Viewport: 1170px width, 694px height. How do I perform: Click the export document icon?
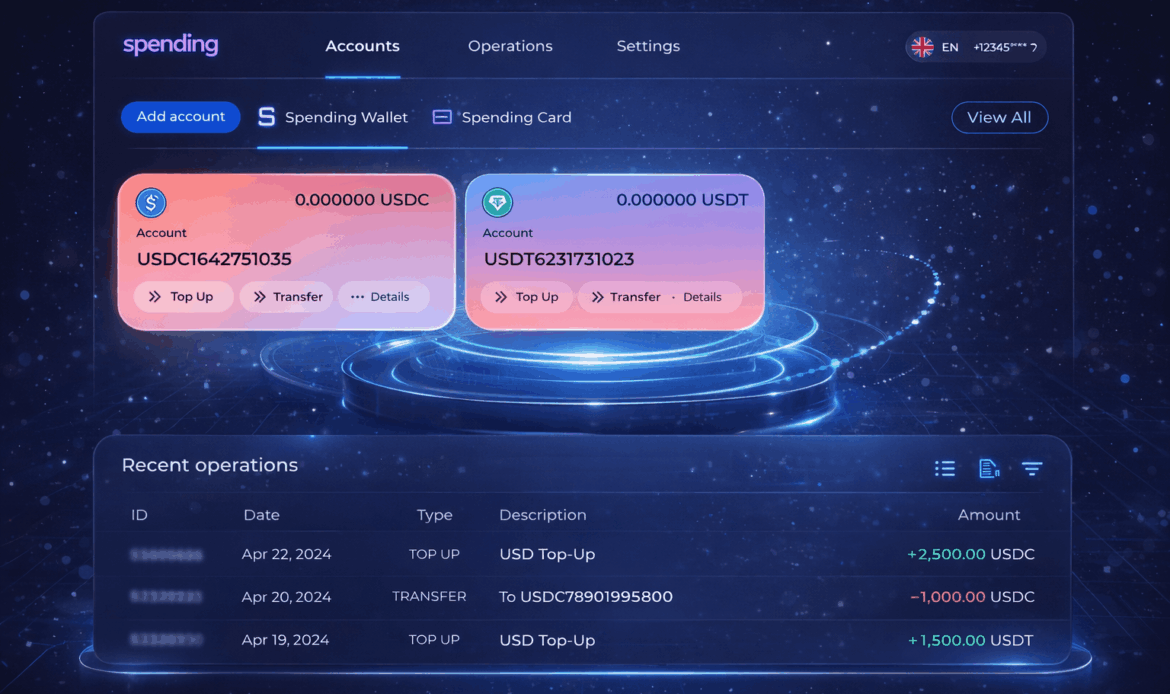(x=988, y=468)
